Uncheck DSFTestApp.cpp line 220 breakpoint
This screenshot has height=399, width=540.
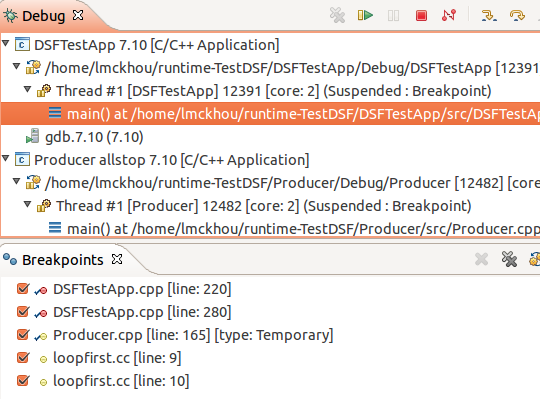click(x=23, y=288)
